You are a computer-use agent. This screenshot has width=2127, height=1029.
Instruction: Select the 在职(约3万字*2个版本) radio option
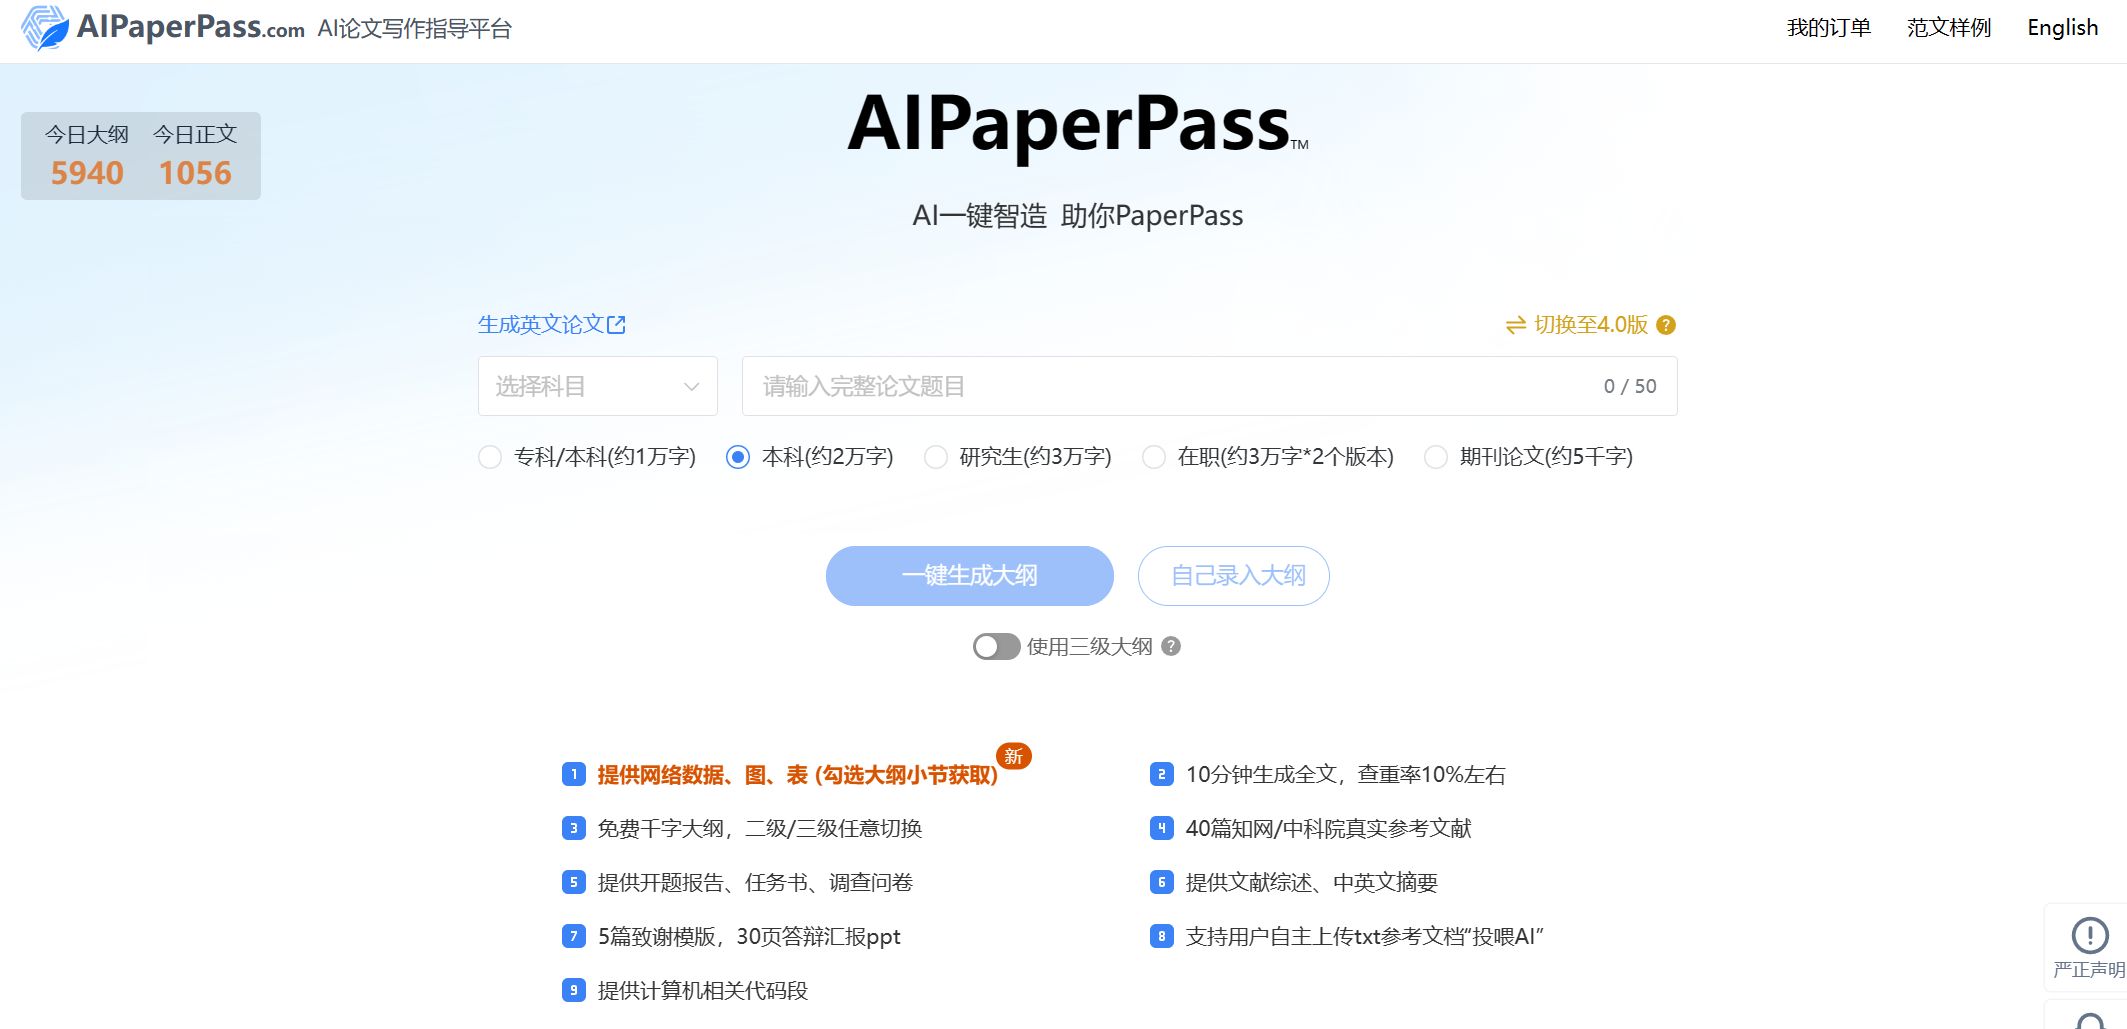point(1154,457)
